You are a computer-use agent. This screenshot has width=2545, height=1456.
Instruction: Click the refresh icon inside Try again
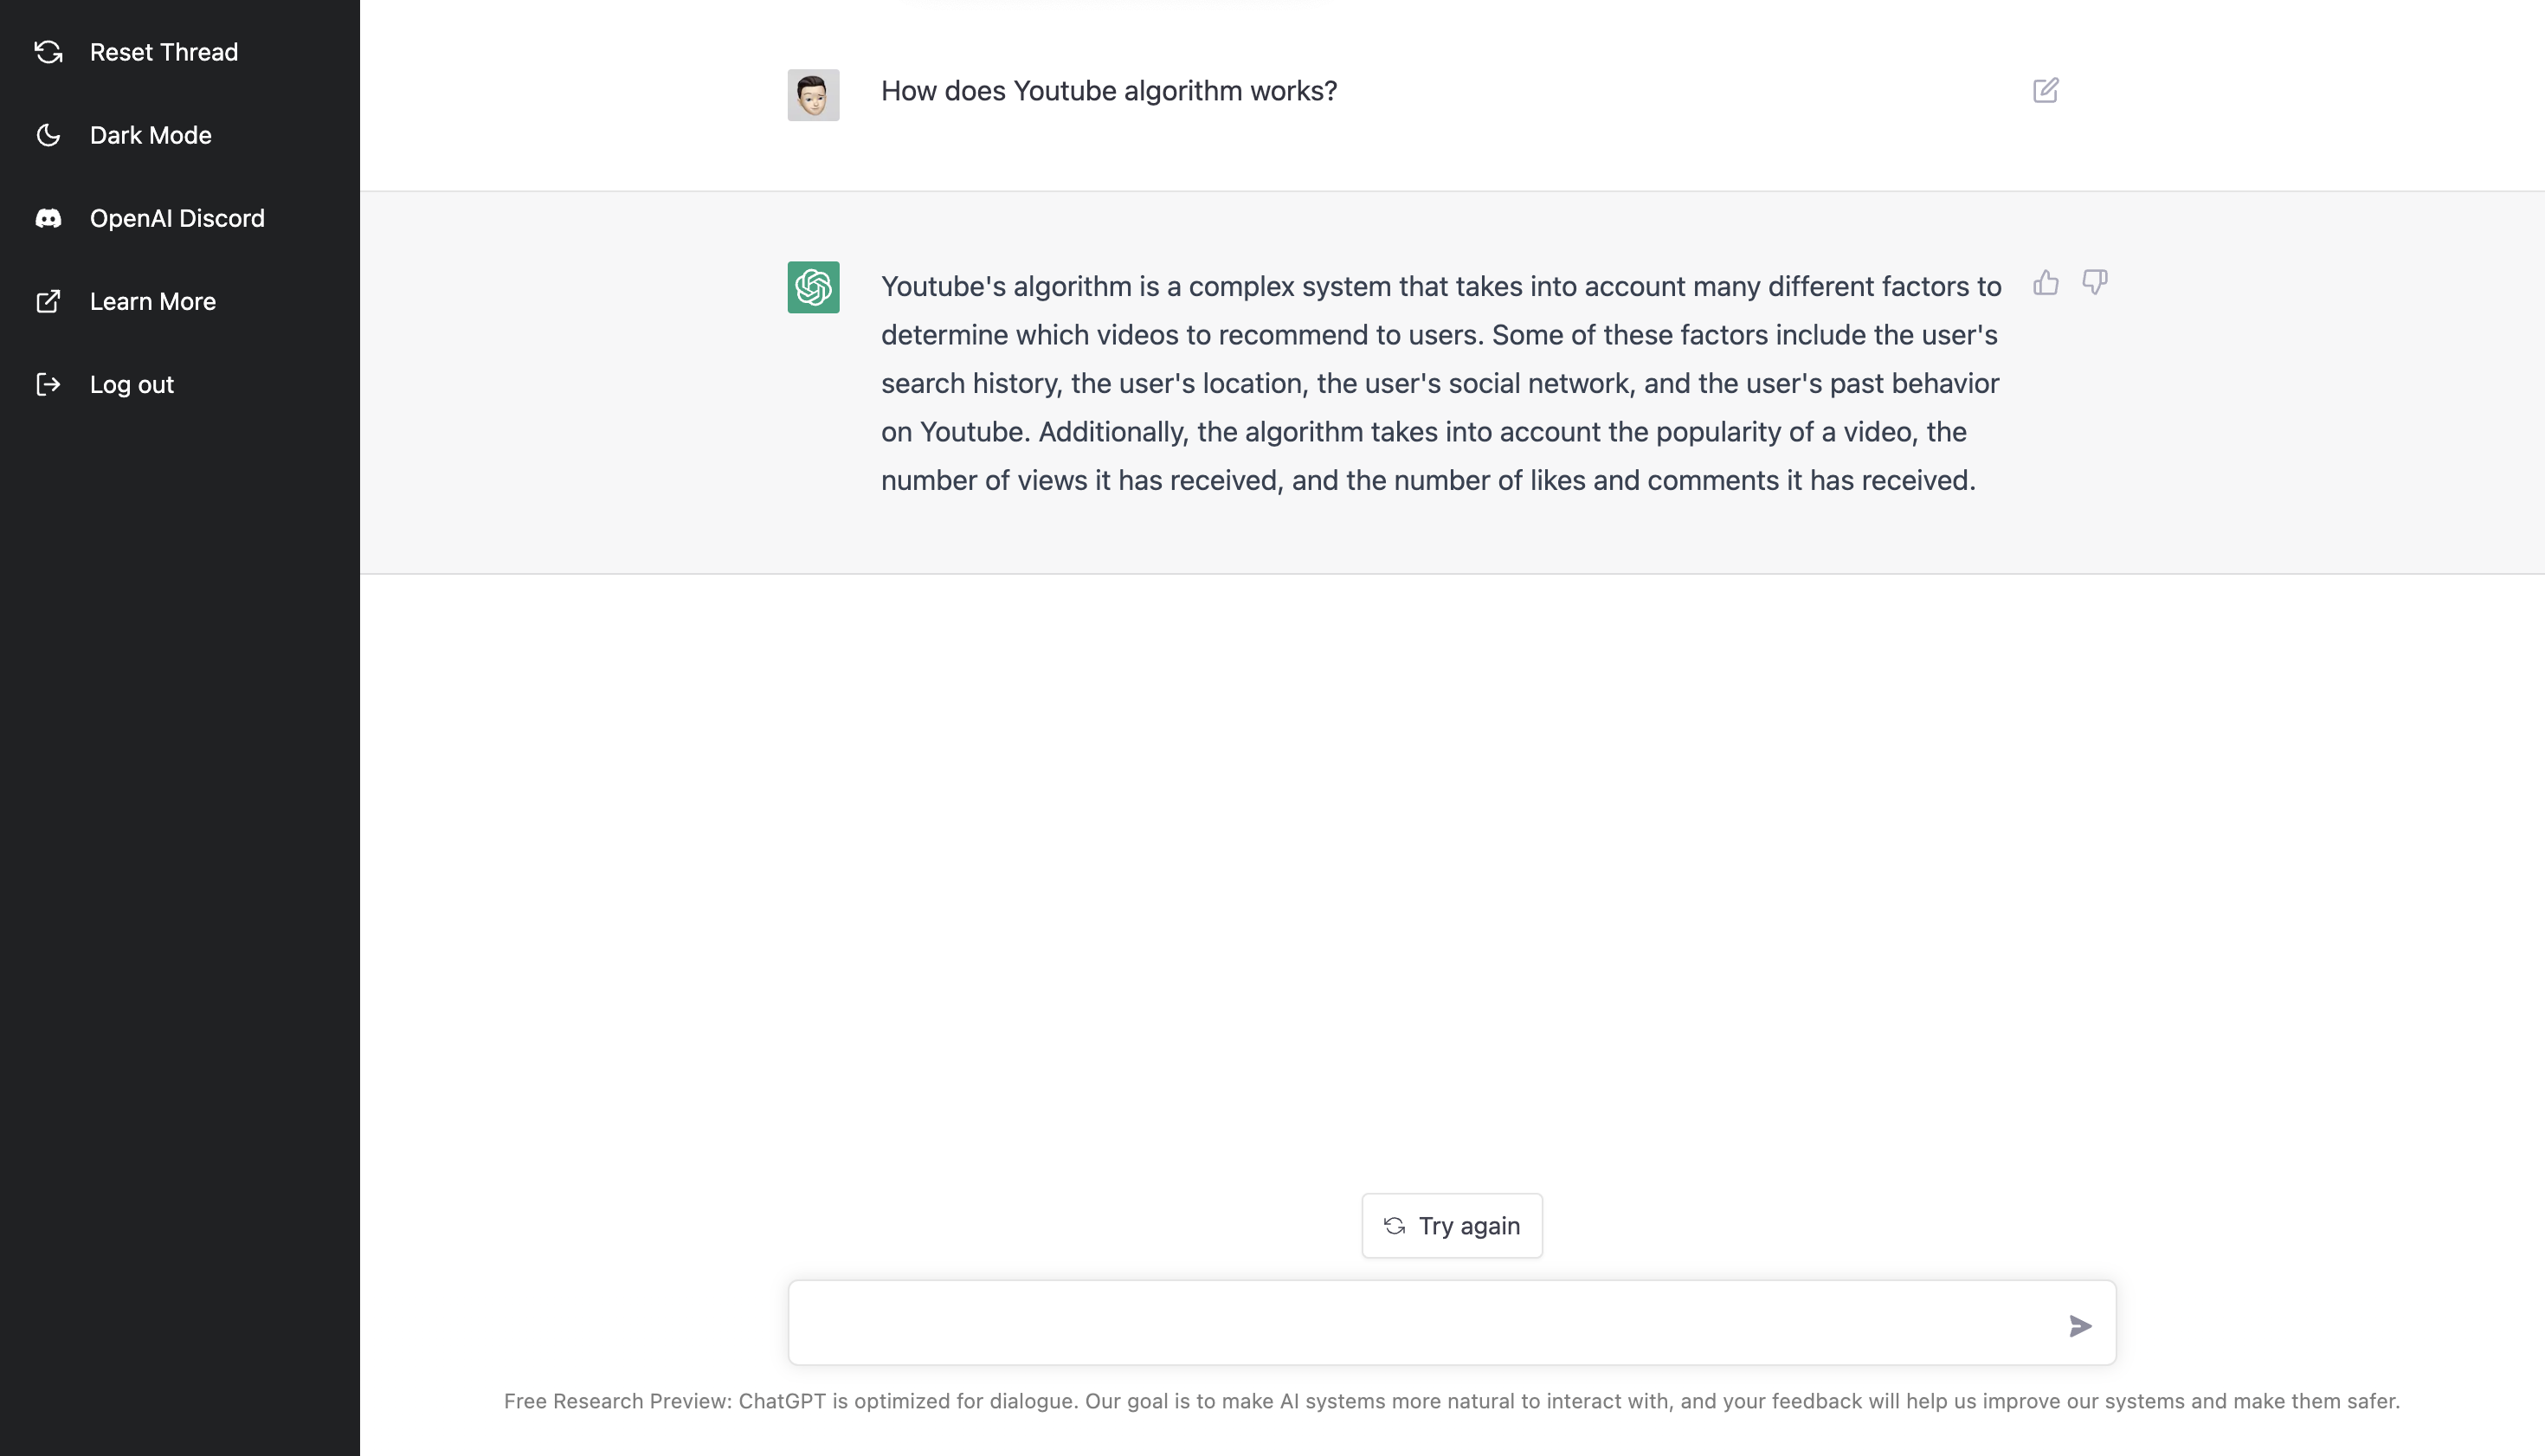click(1394, 1226)
